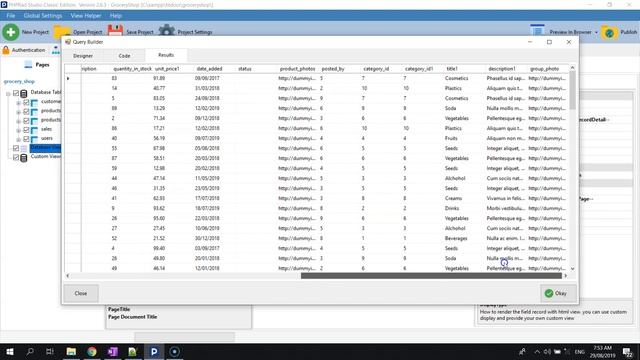Open the Preview In Browser dropdown arrow
The image size is (640, 360).
596,32
